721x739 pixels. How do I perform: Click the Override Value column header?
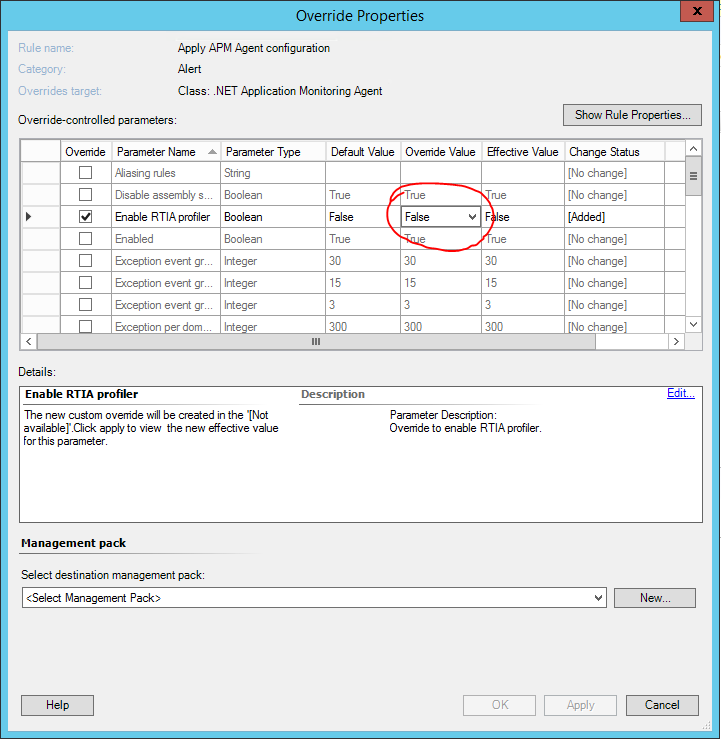tap(441, 152)
